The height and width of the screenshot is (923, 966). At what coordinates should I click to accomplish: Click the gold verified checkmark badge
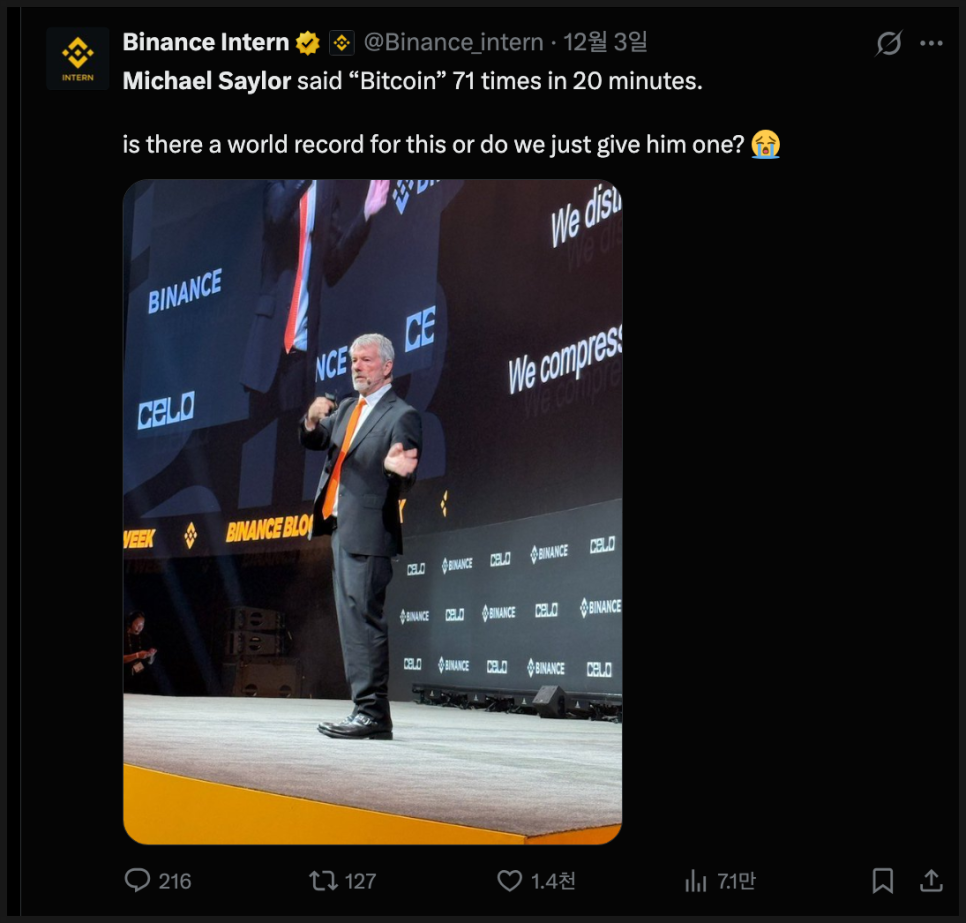[307, 43]
